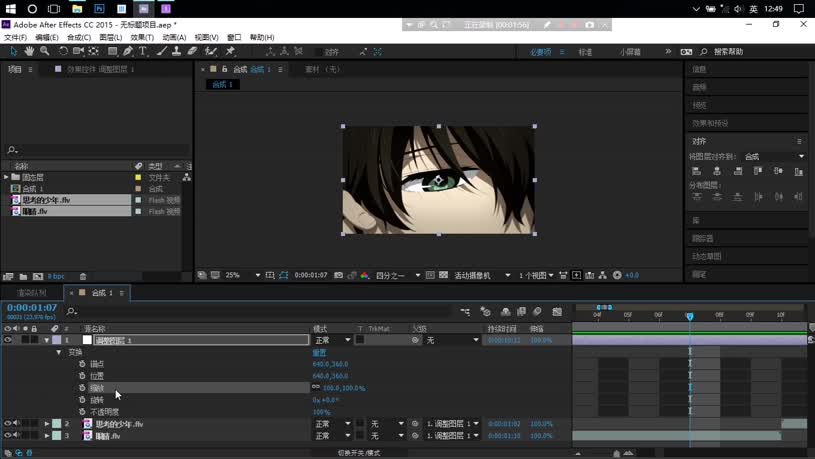The width and height of the screenshot is (815, 459).
Task: Select the Pan Behind anchor tool
Action: pos(94,51)
